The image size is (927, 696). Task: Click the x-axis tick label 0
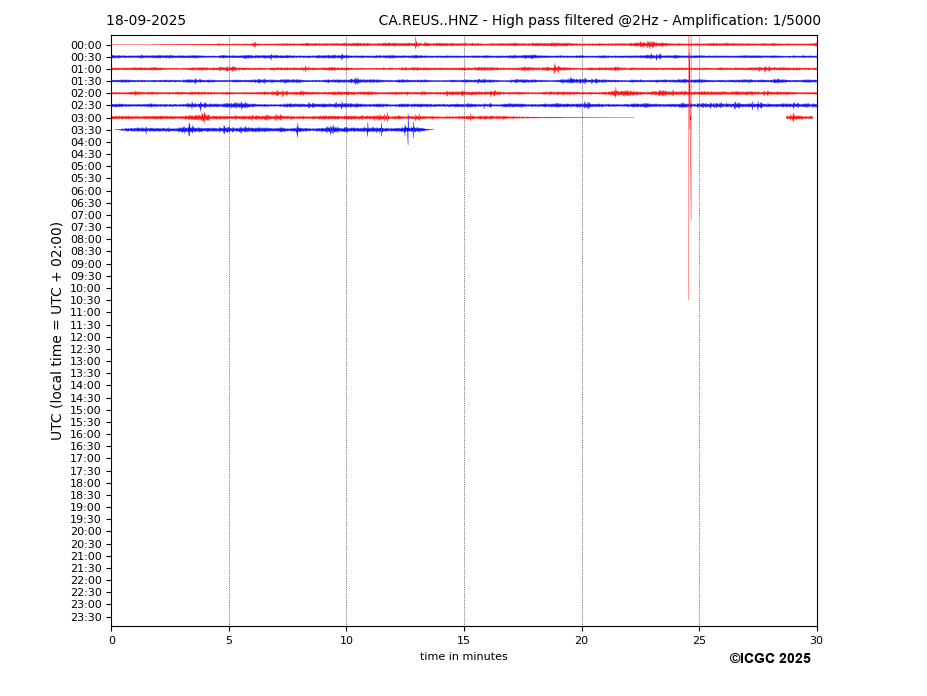pos(112,640)
